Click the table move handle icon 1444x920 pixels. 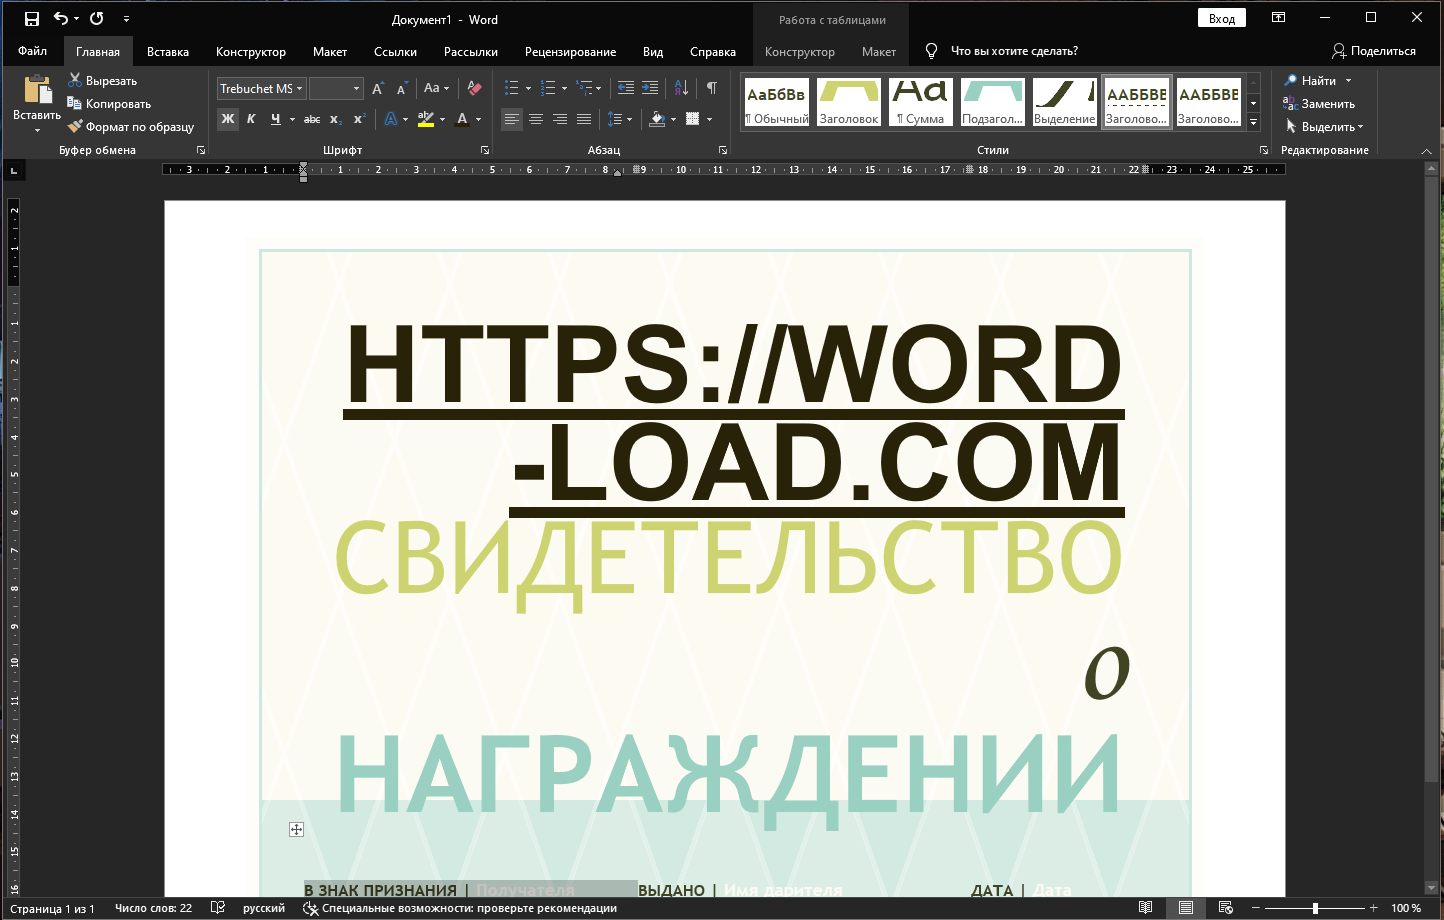pos(296,829)
